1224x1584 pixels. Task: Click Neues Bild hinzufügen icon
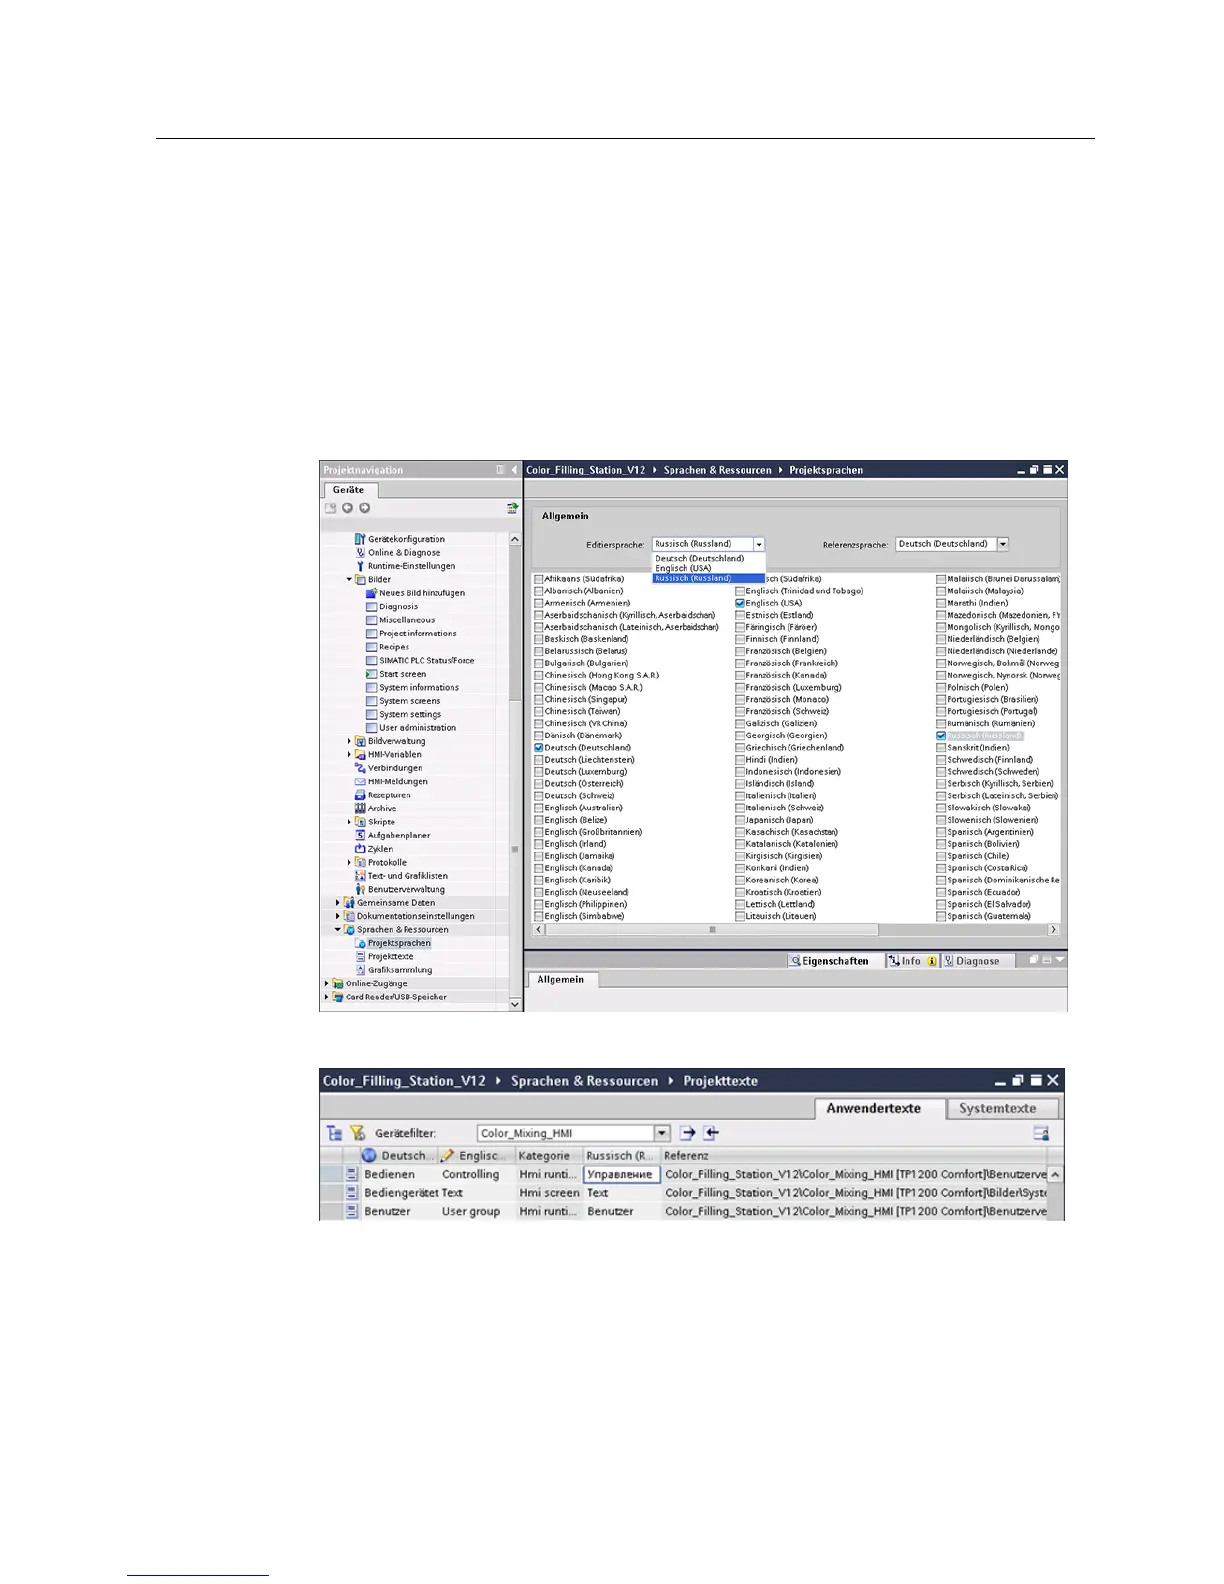[x=371, y=593]
